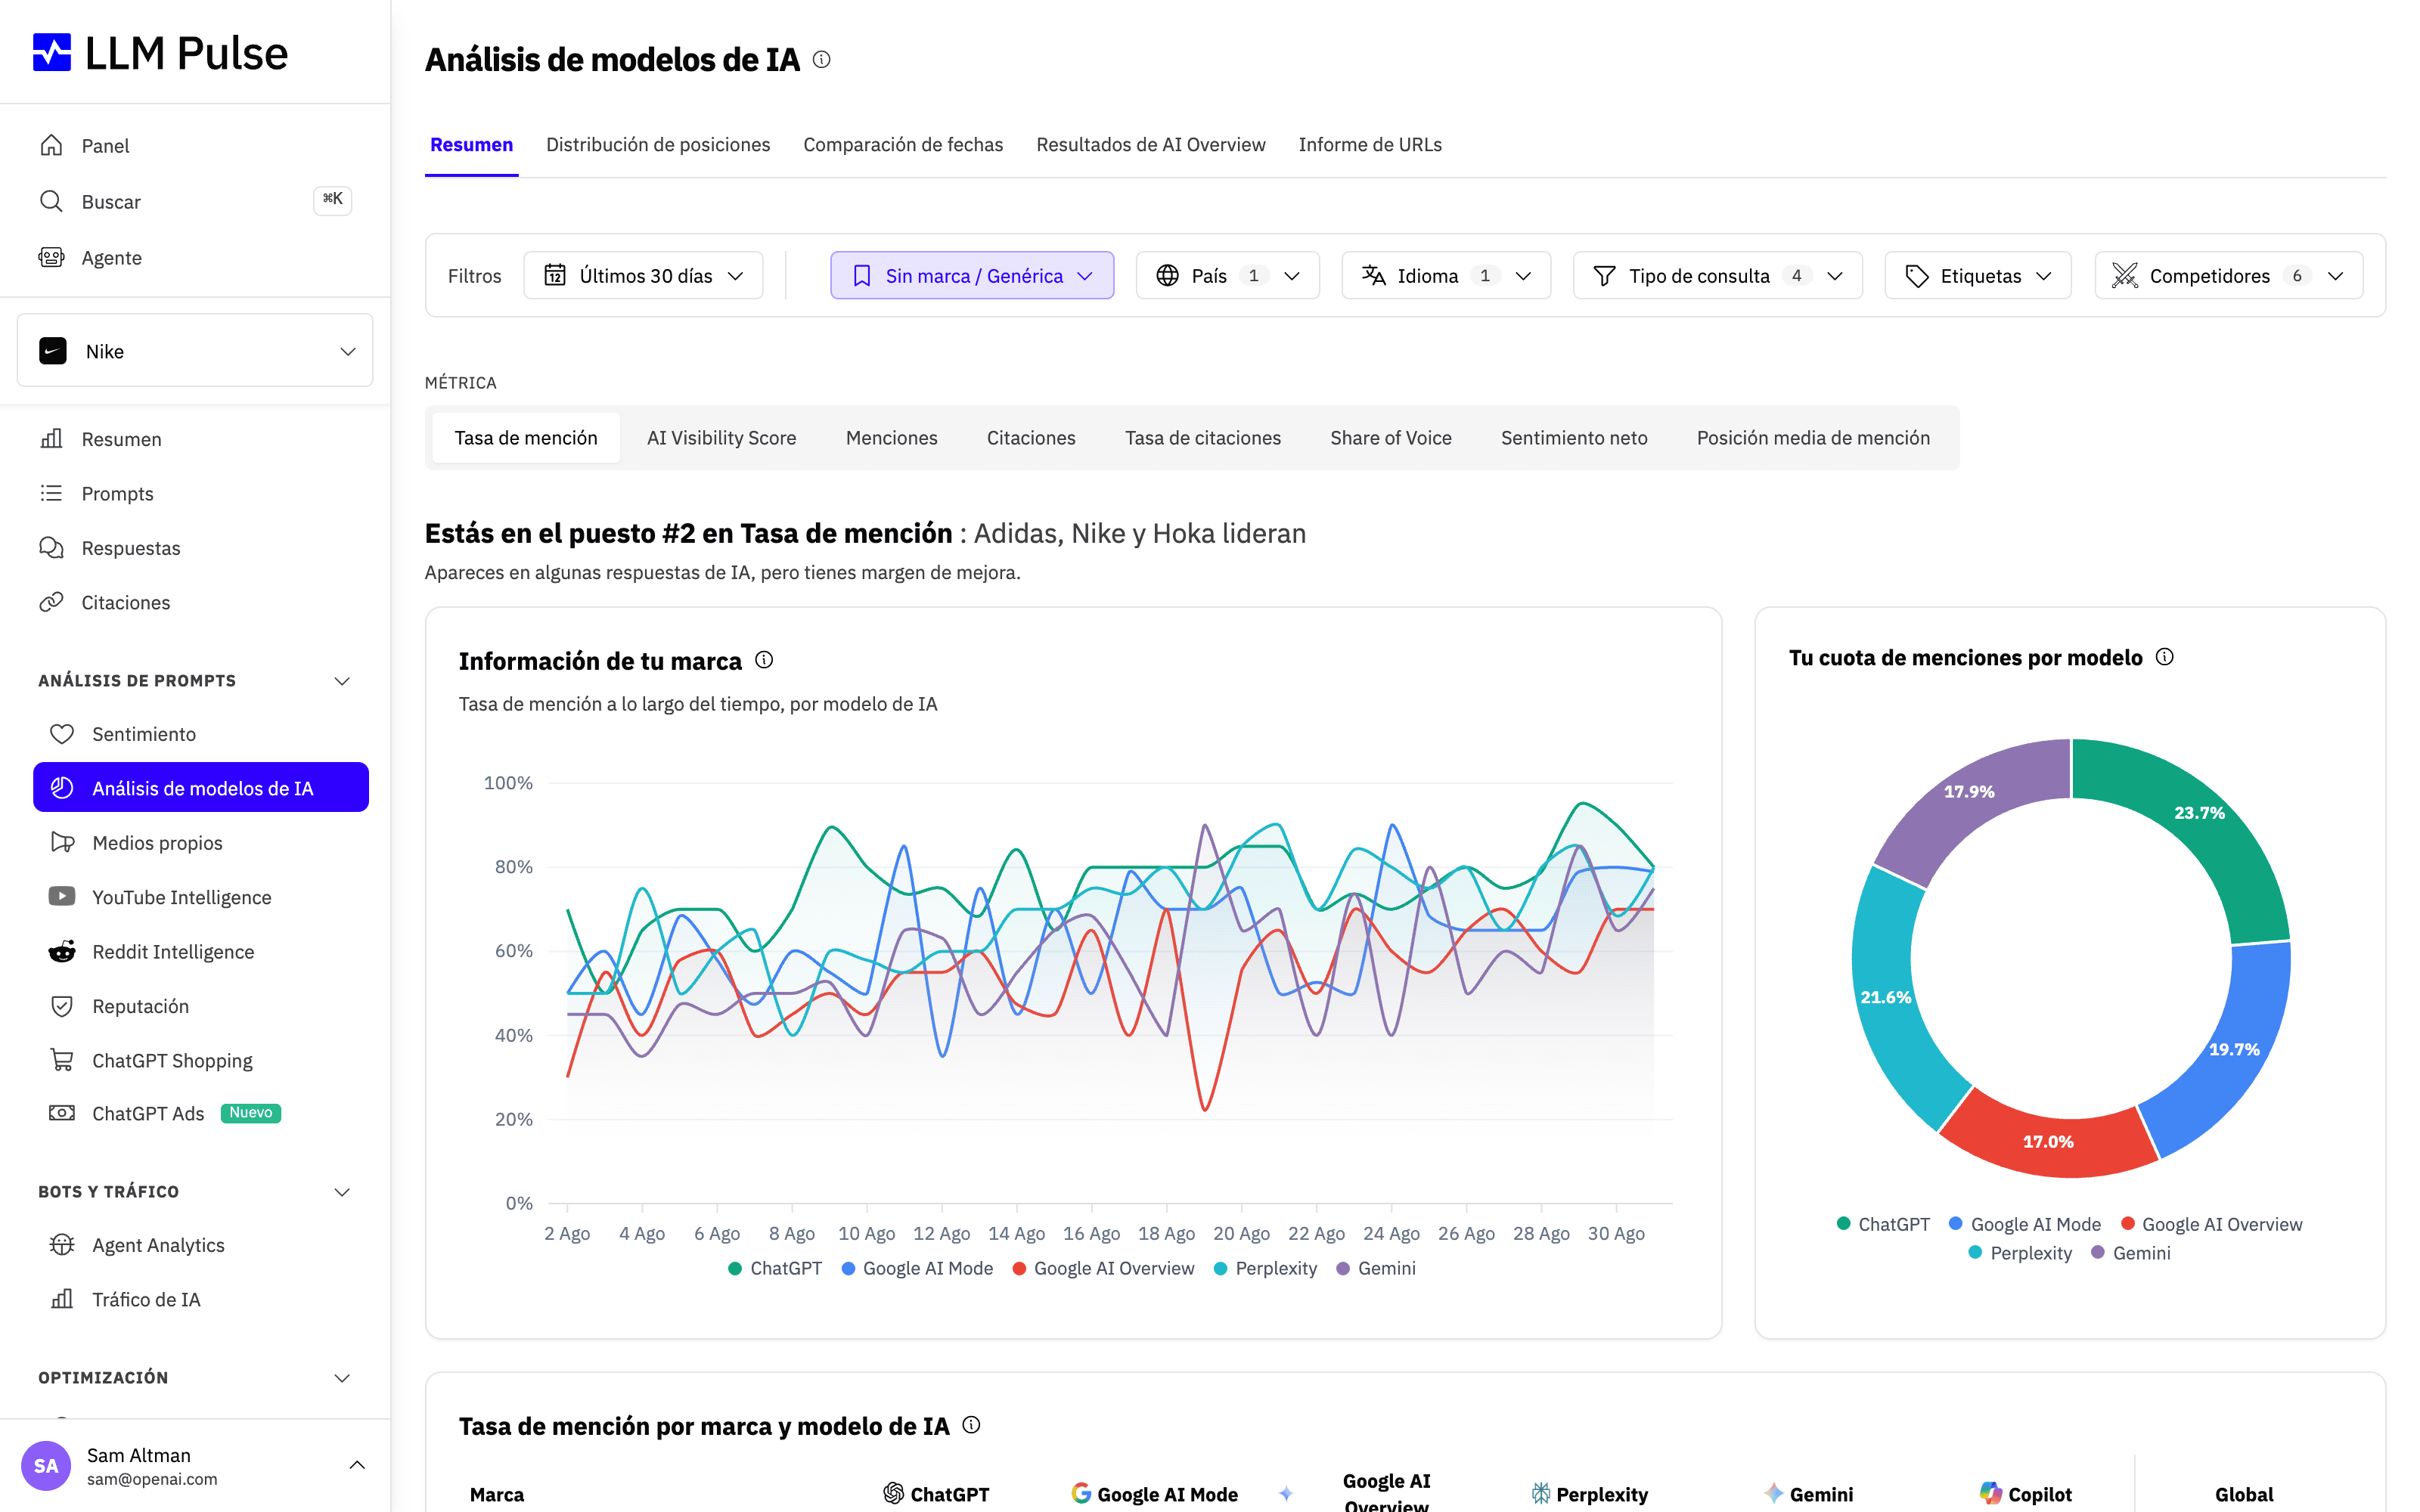
Task: Toggle Perplexity in the donut chart legend
Action: 2020,1253
